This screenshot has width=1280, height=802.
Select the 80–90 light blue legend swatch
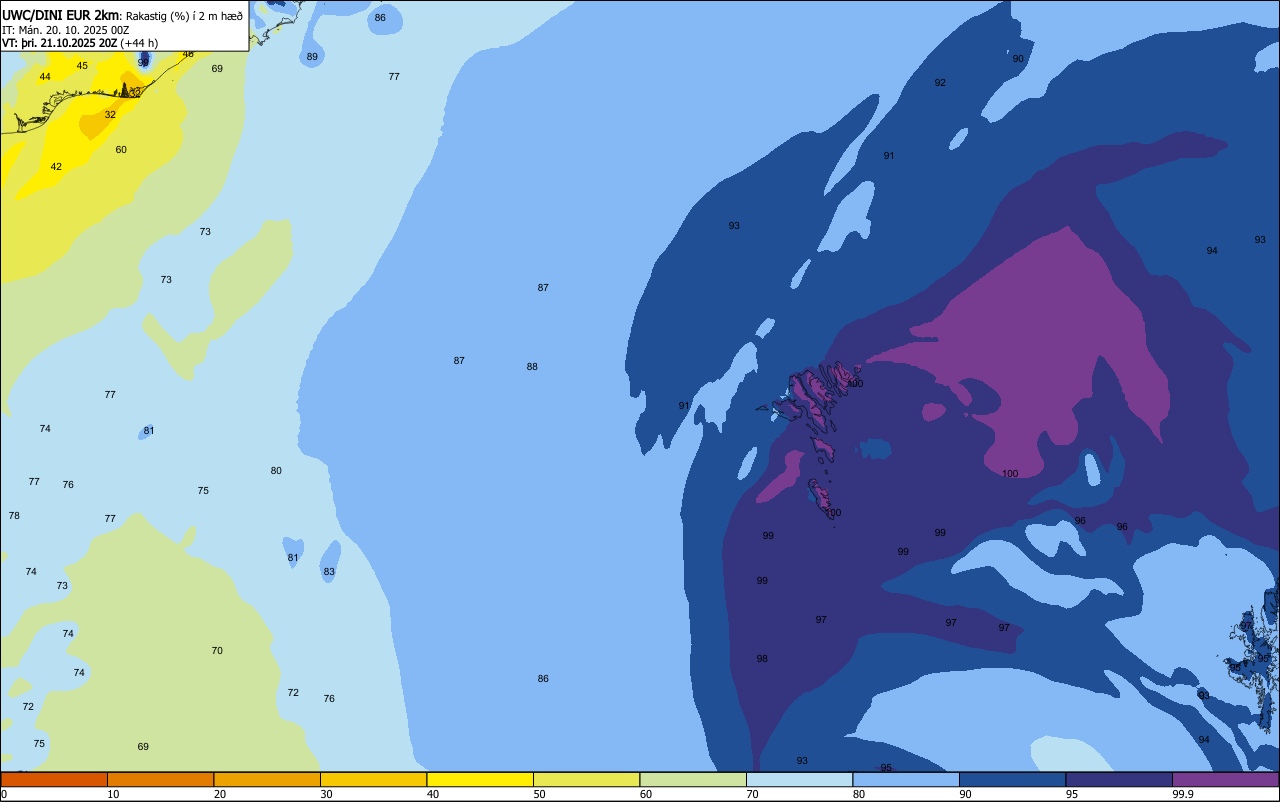[x=906, y=779]
